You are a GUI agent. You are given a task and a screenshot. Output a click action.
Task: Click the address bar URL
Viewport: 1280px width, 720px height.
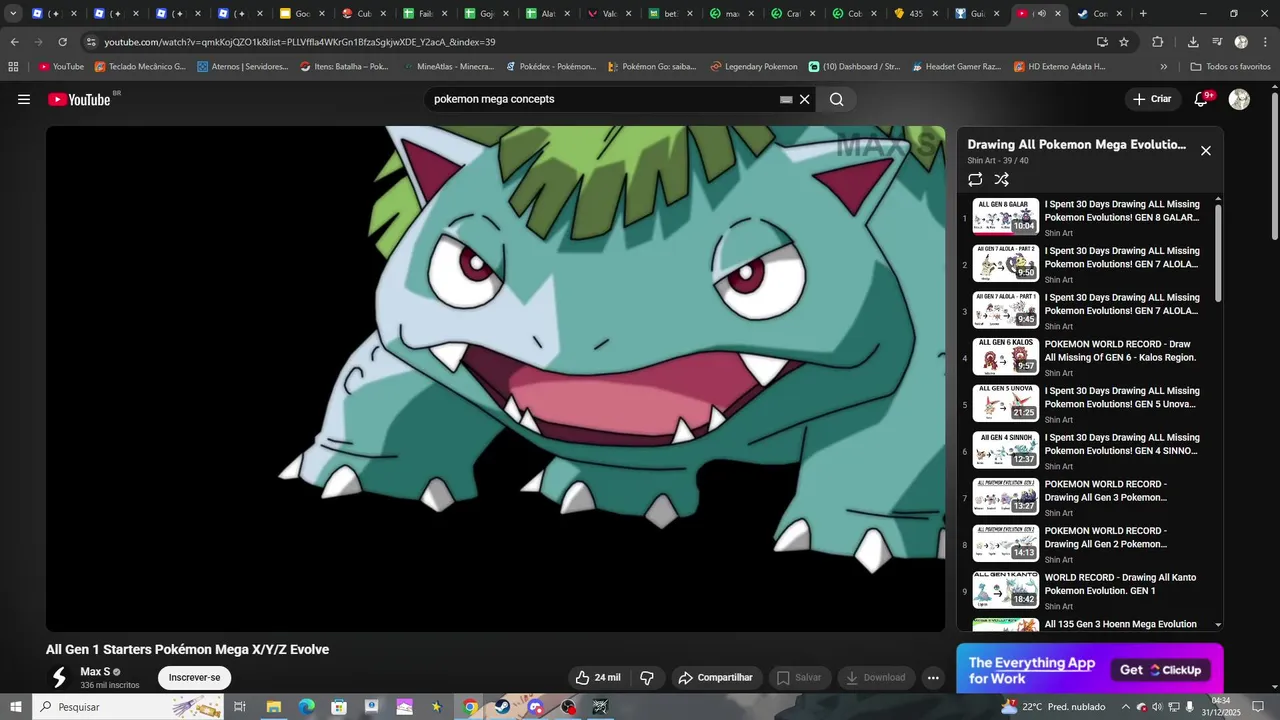[300, 42]
